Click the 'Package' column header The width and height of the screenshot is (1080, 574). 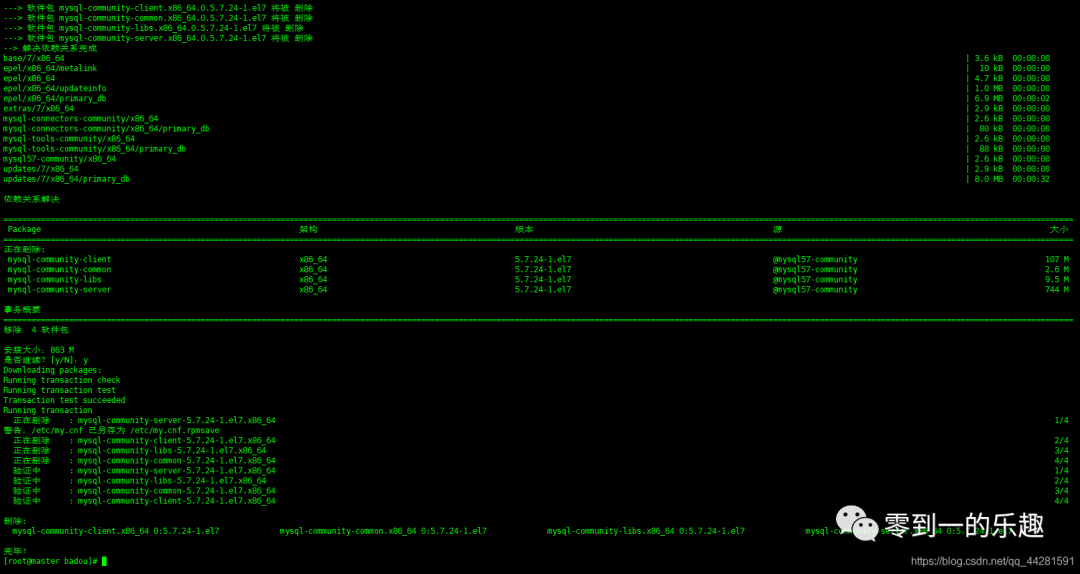click(x=24, y=229)
